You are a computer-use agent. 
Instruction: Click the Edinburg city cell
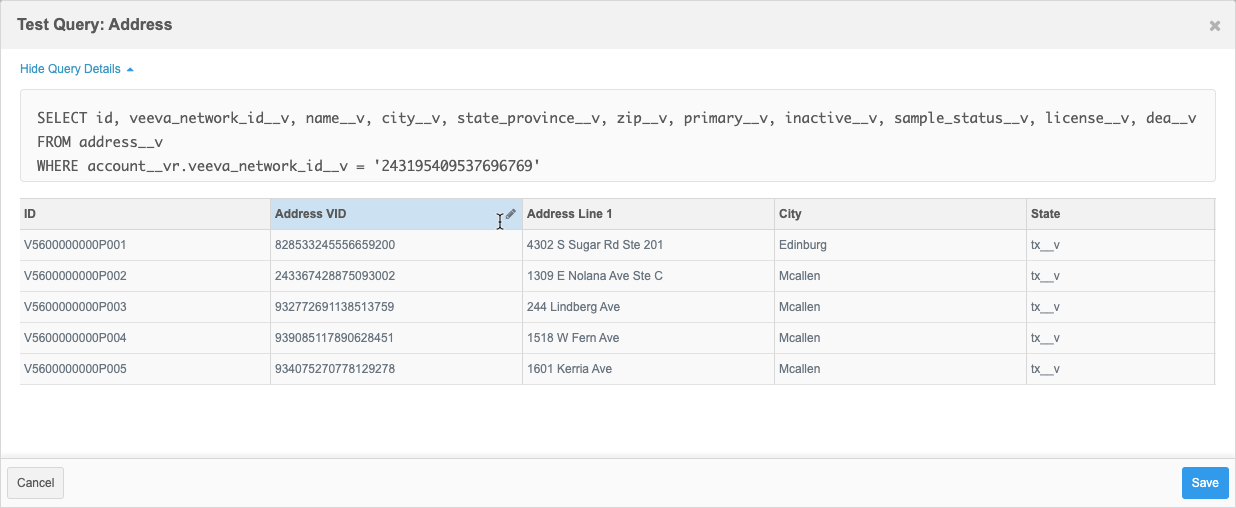802,245
